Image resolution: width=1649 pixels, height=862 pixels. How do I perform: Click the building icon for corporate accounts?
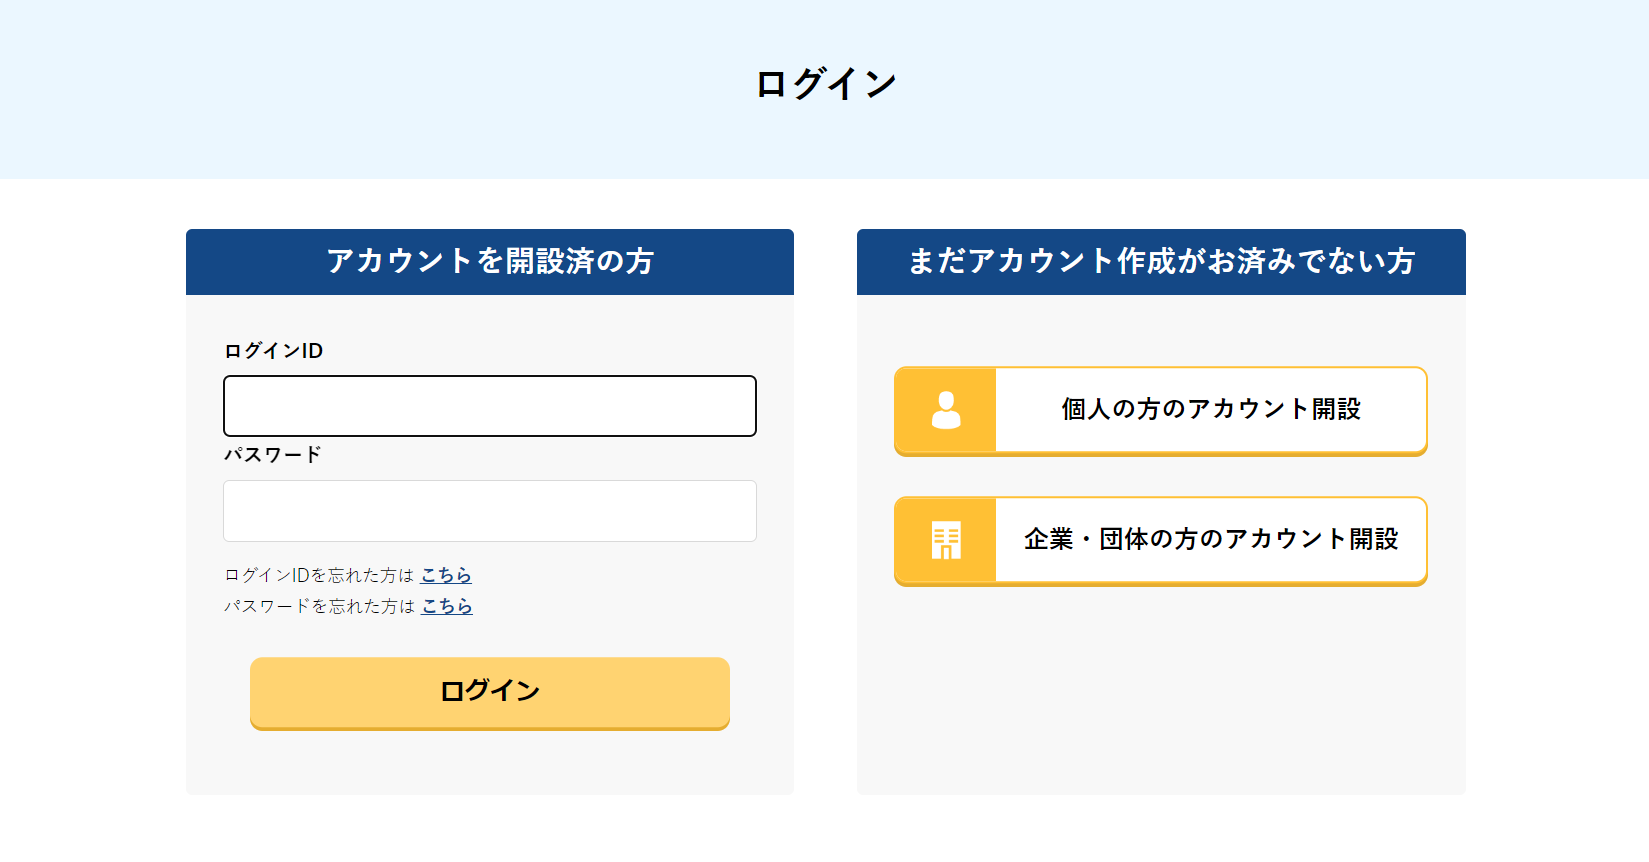[x=946, y=540]
